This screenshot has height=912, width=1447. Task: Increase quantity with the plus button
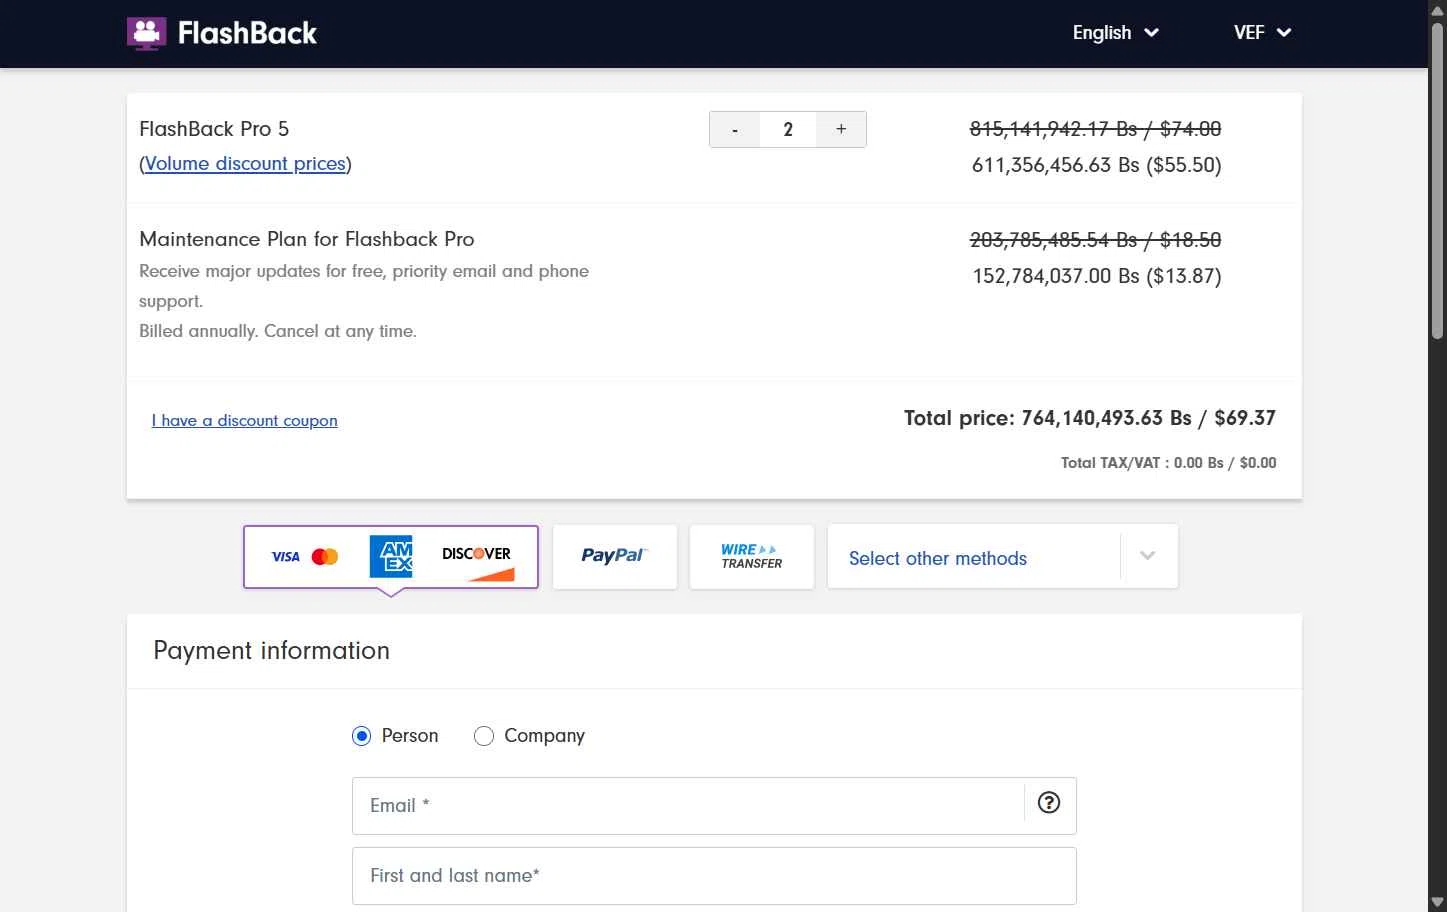coord(841,129)
